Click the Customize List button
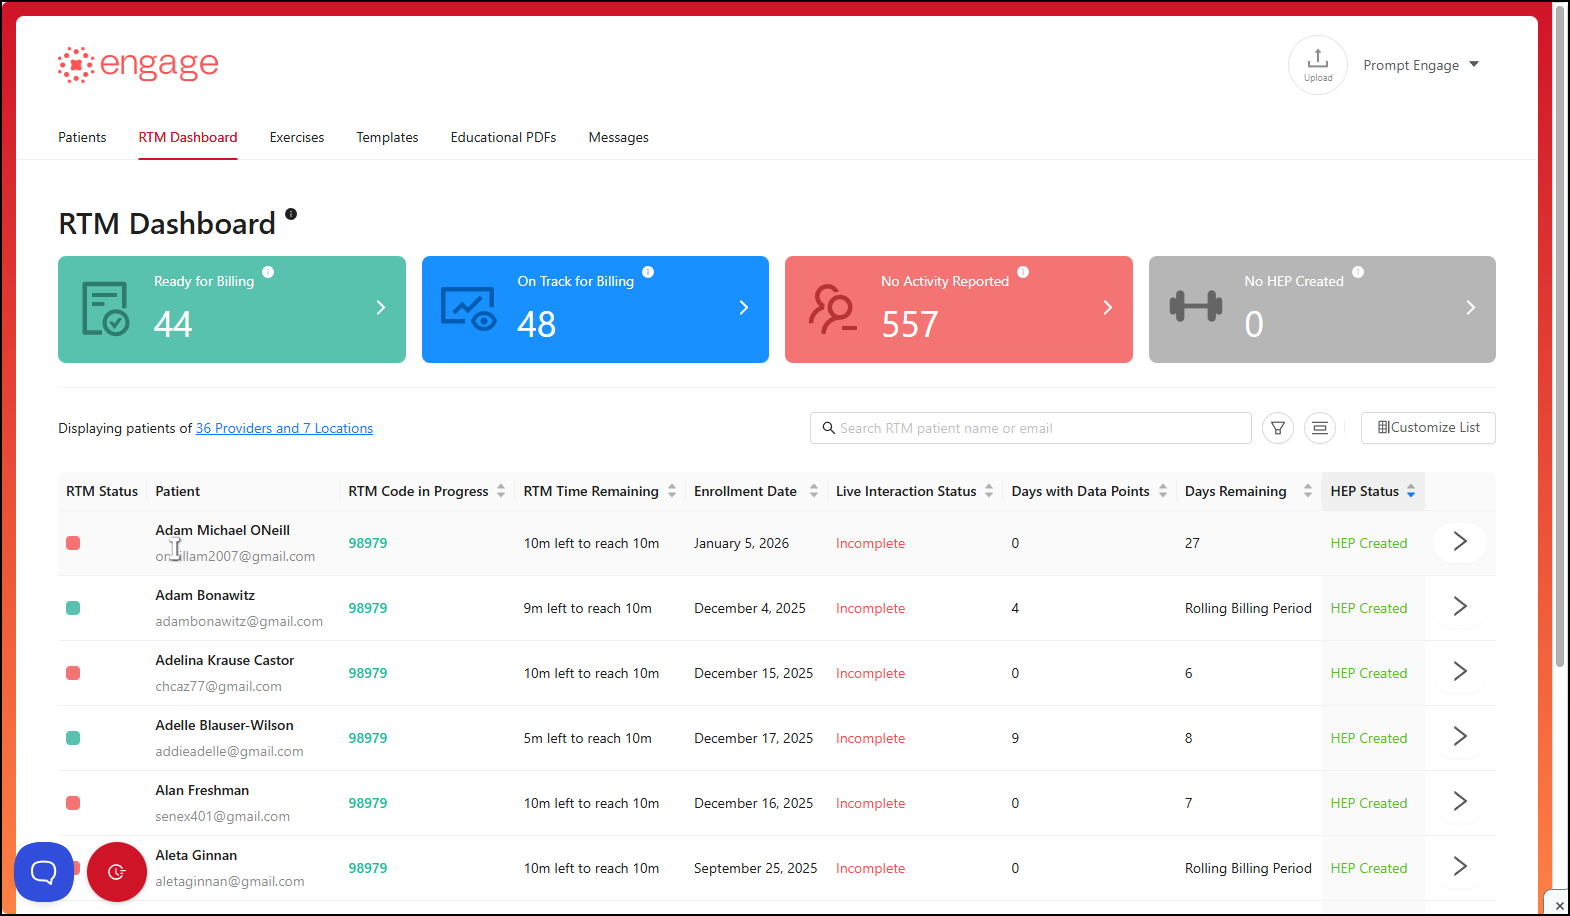Viewport: 1570px width, 916px height. tap(1428, 428)
